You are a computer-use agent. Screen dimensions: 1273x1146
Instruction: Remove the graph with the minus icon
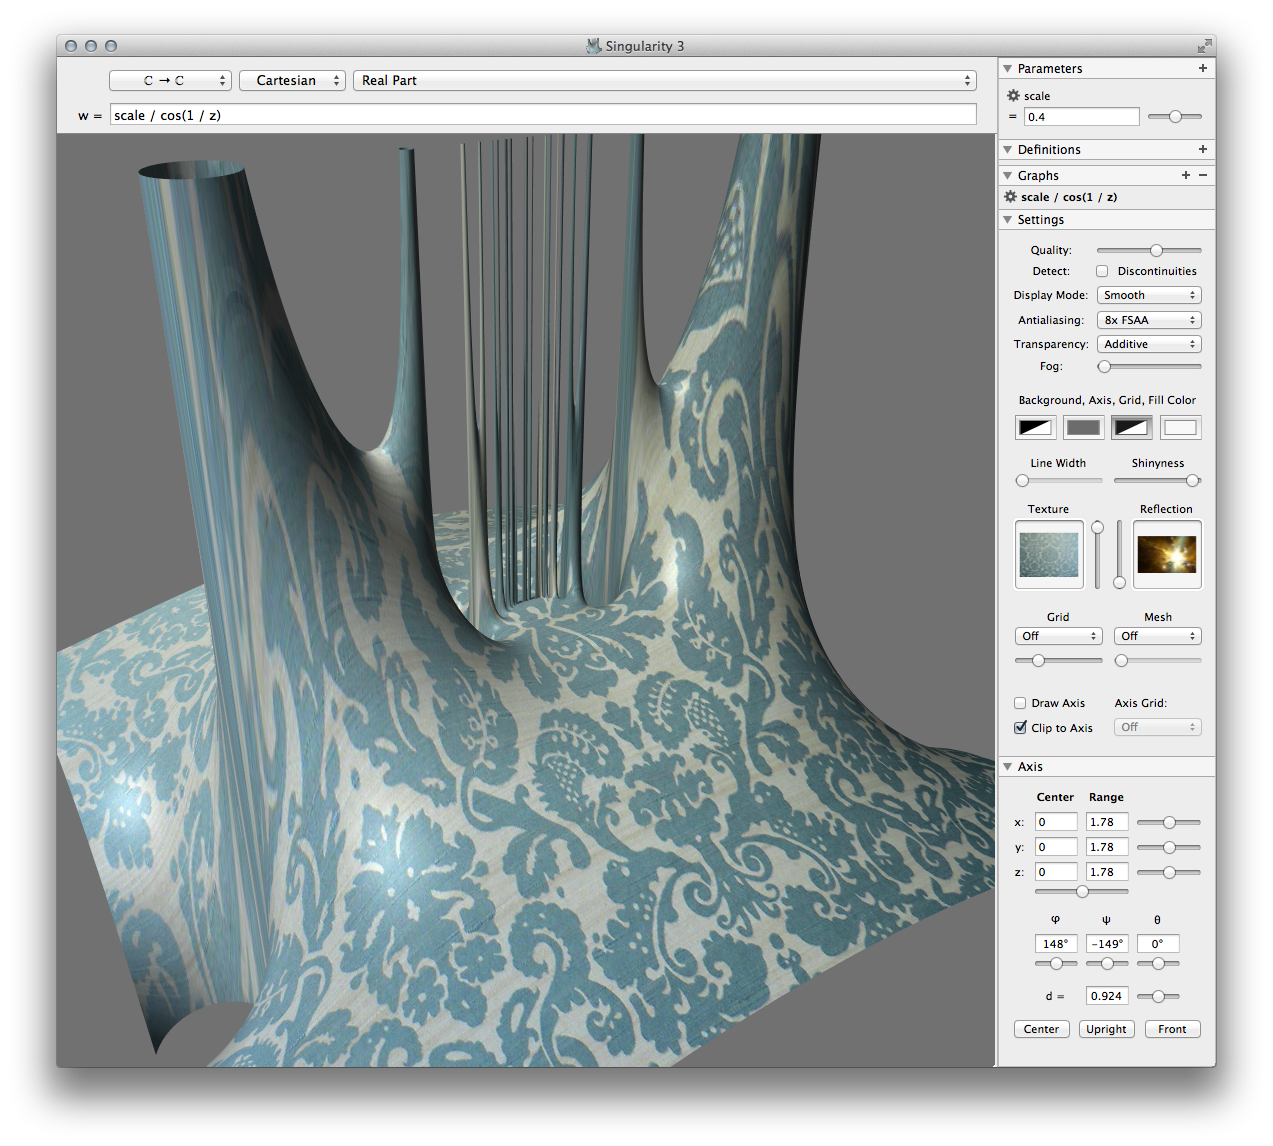pos(1203,175)
